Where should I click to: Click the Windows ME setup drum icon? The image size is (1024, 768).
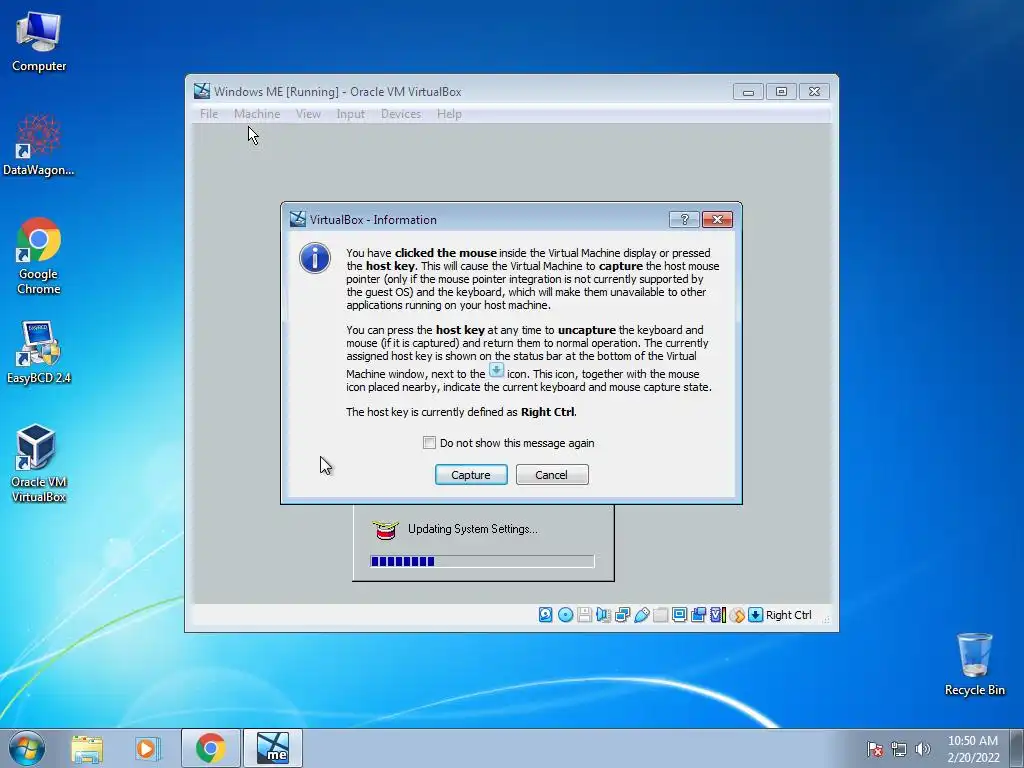tap(385, 529)
